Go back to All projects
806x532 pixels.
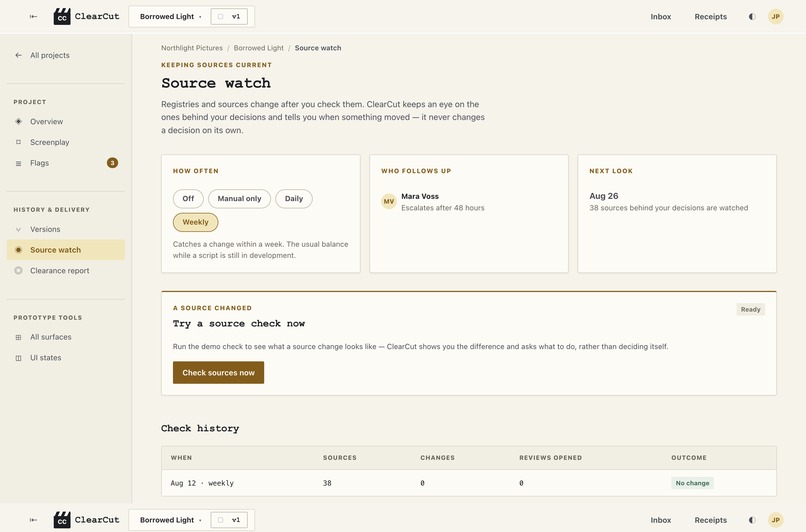(66, 55)
